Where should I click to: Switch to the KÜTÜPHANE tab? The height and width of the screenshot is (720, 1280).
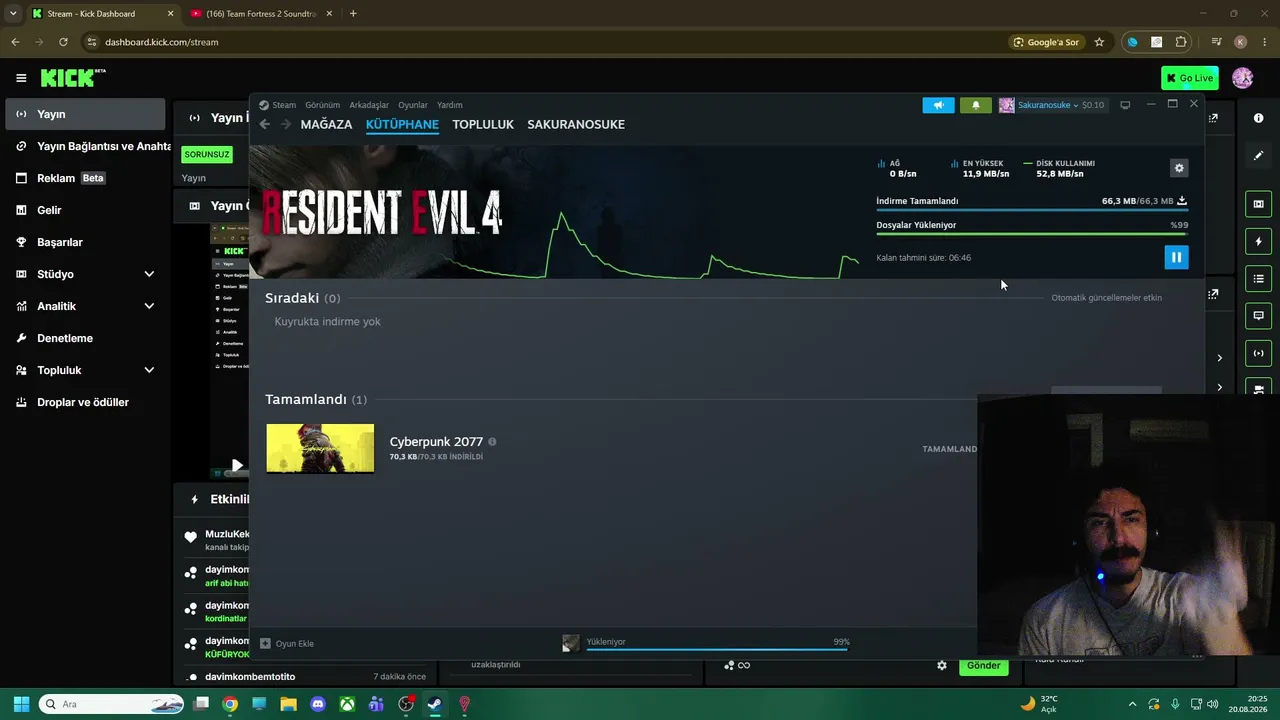[402, 124]
